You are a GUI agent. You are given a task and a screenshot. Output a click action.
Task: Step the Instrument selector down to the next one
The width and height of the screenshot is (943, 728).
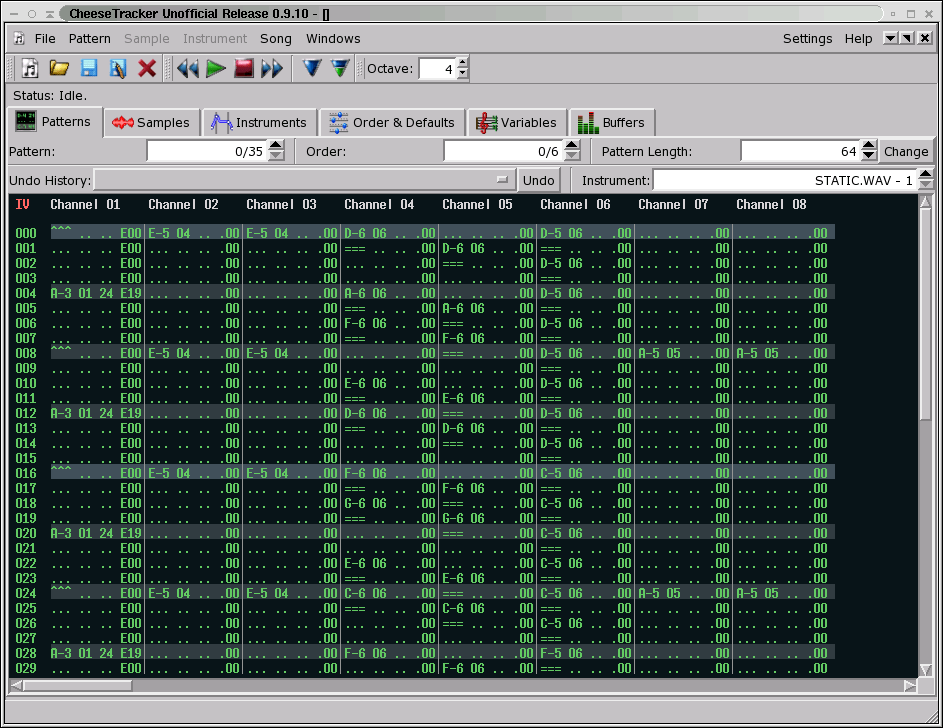pyautogui.click(x=925, y=186)
